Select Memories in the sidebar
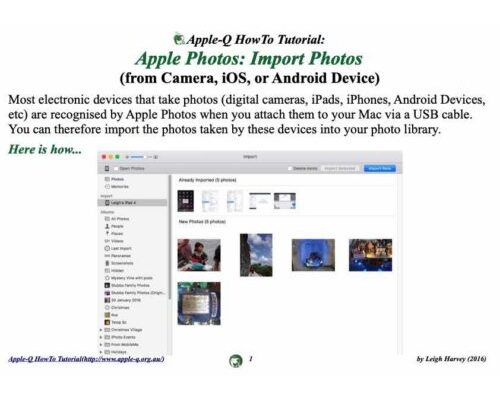Screen dimensions: 500x400 pos(119,187)
